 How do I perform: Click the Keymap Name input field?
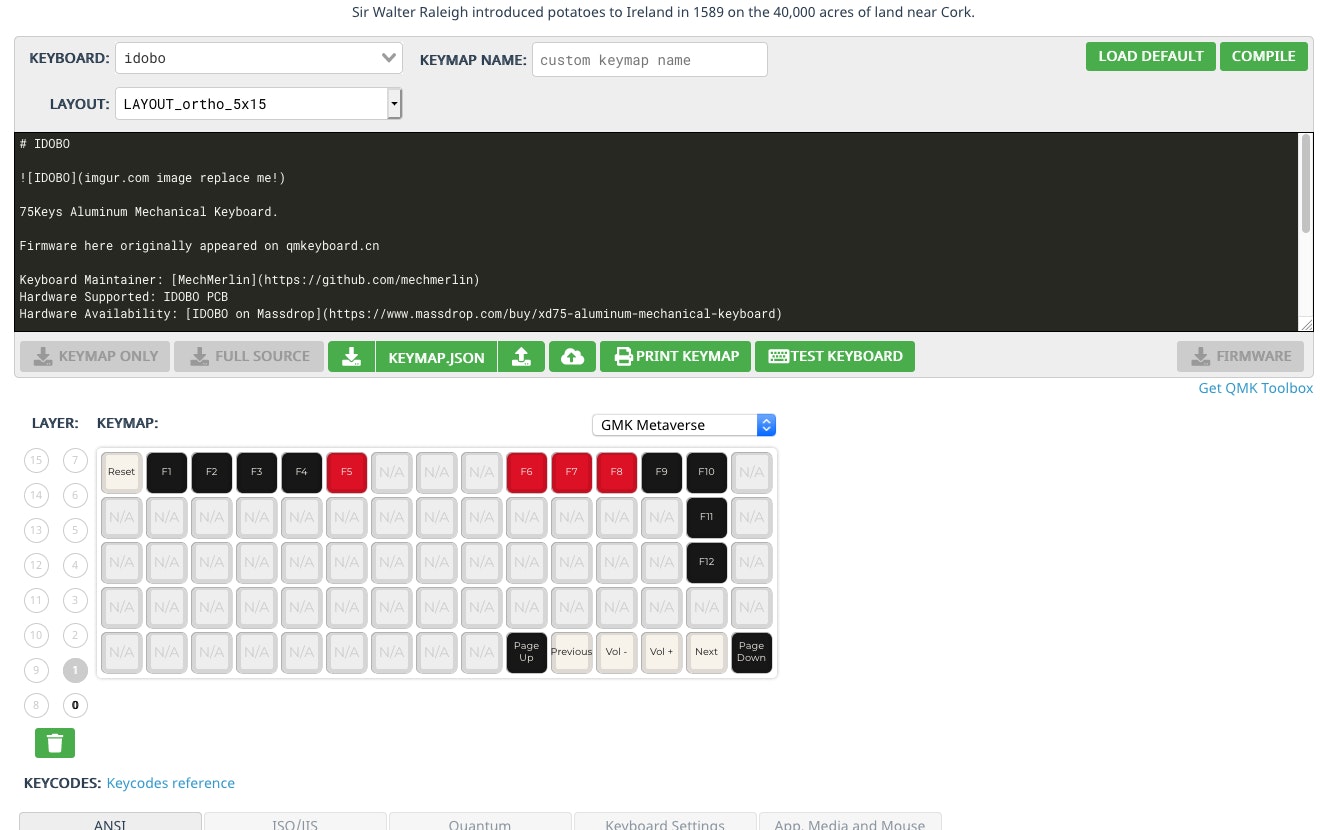click(x=649, y=60)
